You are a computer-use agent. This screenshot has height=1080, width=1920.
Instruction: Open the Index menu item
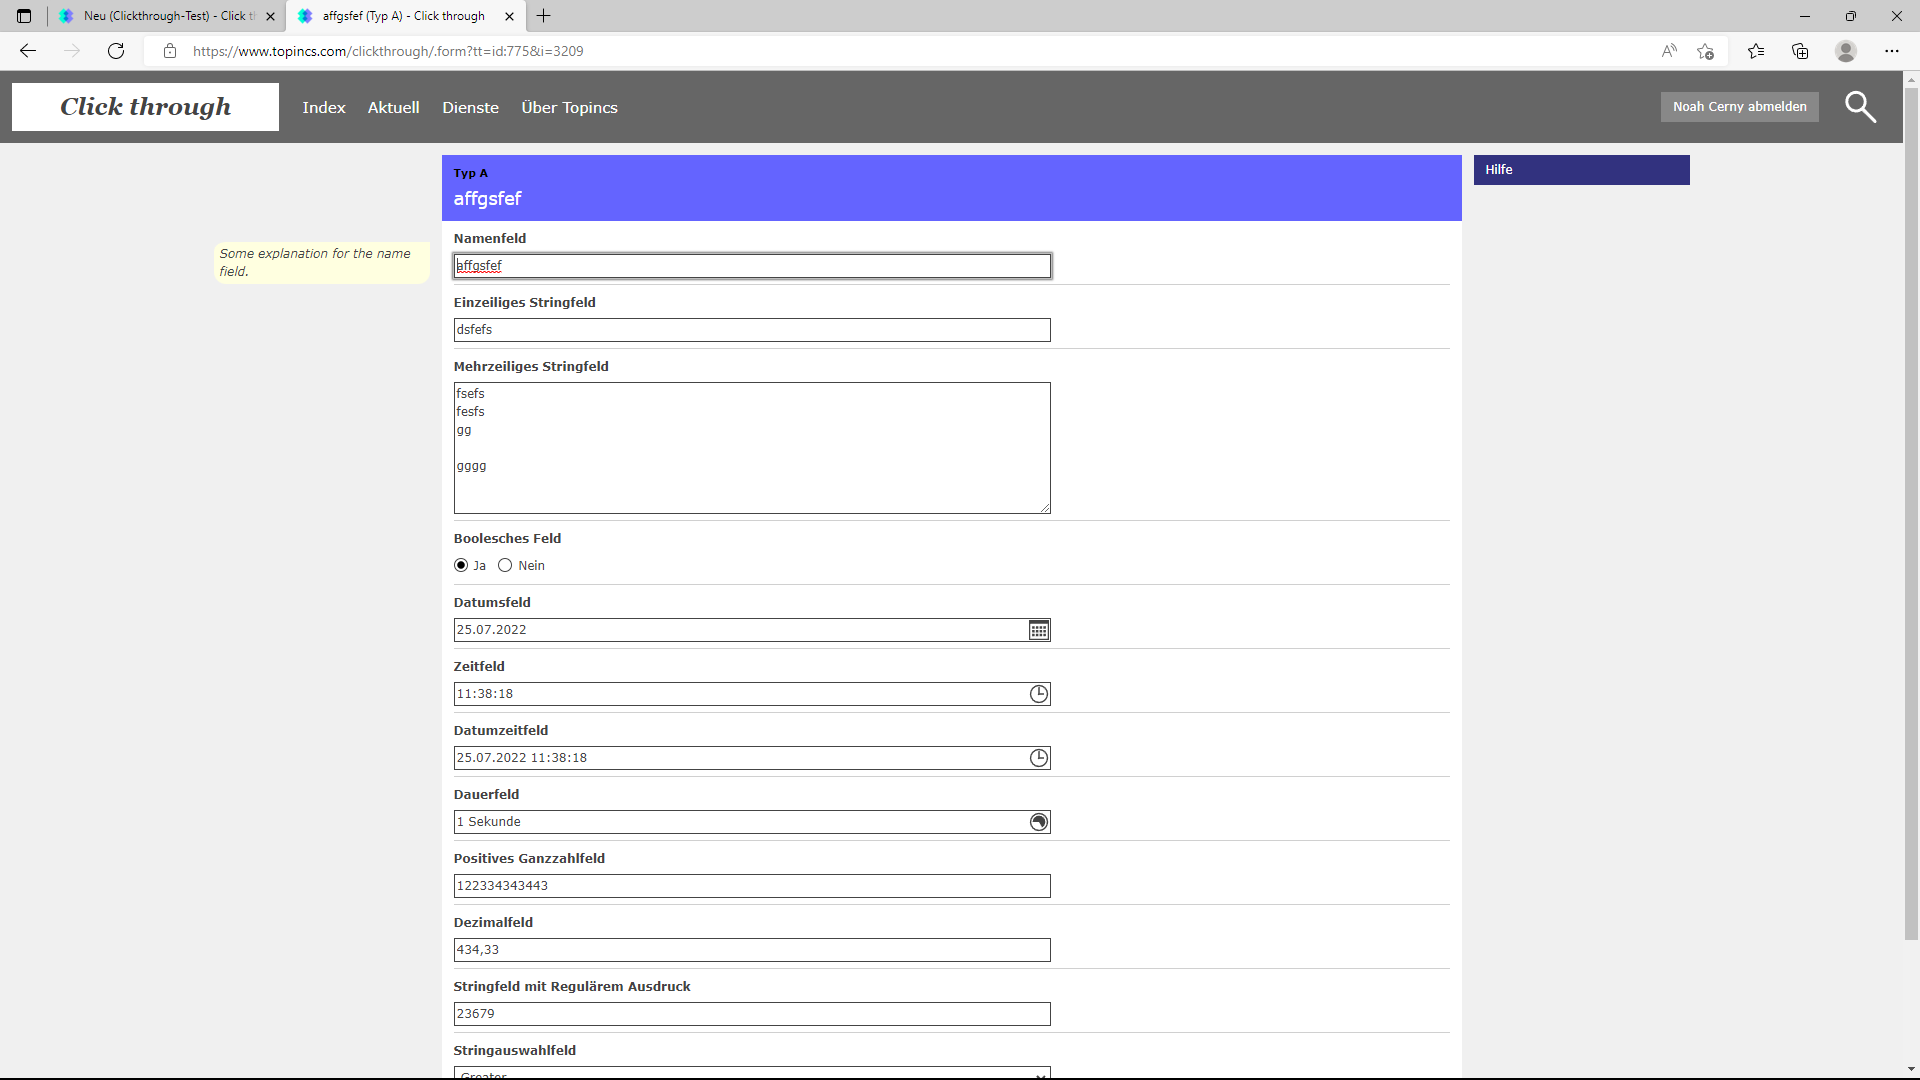pyautogui.click(x=324, y=108)
